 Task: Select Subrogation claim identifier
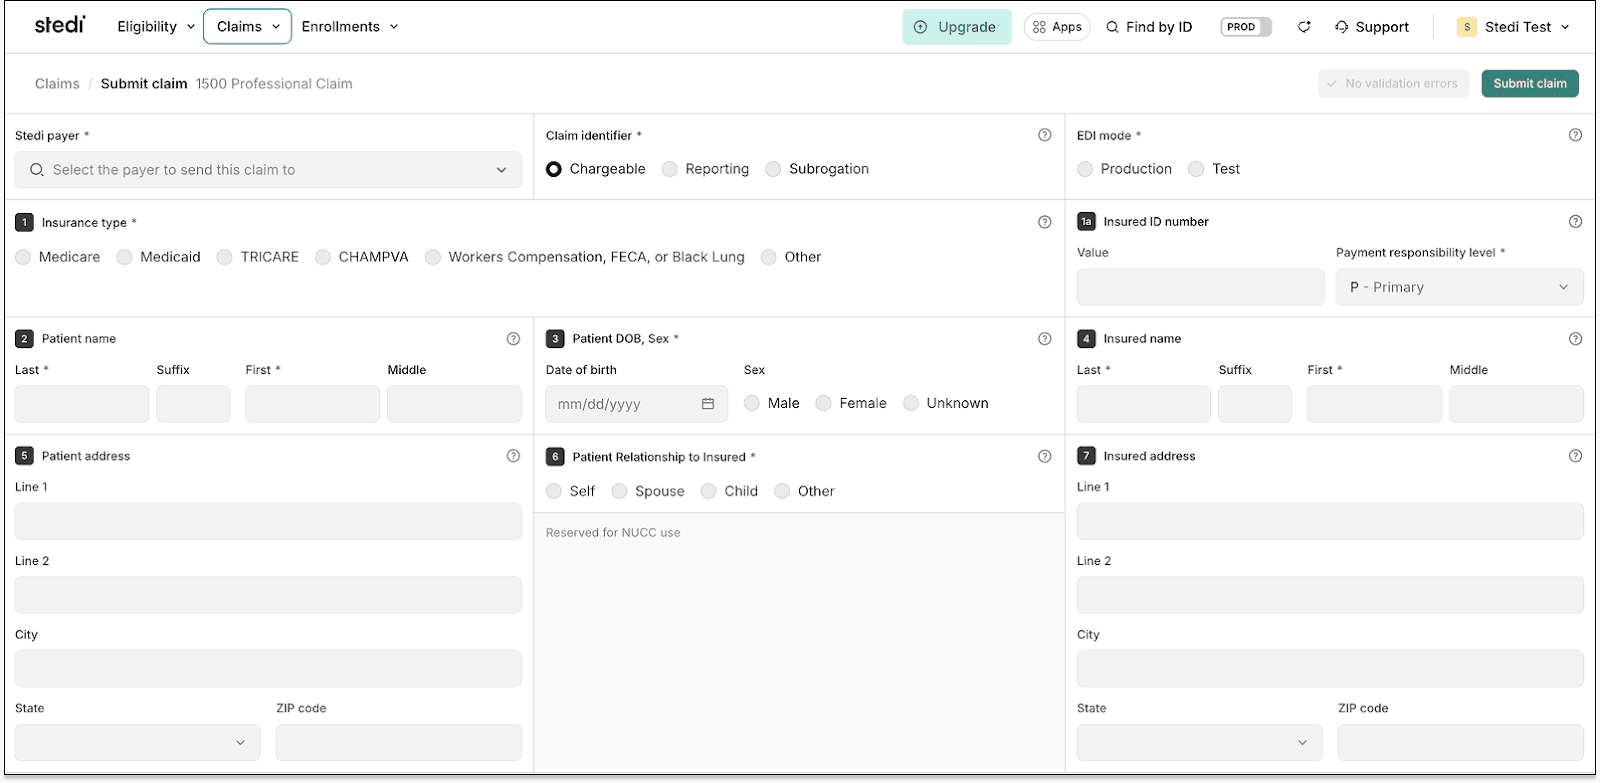[773, 169]
